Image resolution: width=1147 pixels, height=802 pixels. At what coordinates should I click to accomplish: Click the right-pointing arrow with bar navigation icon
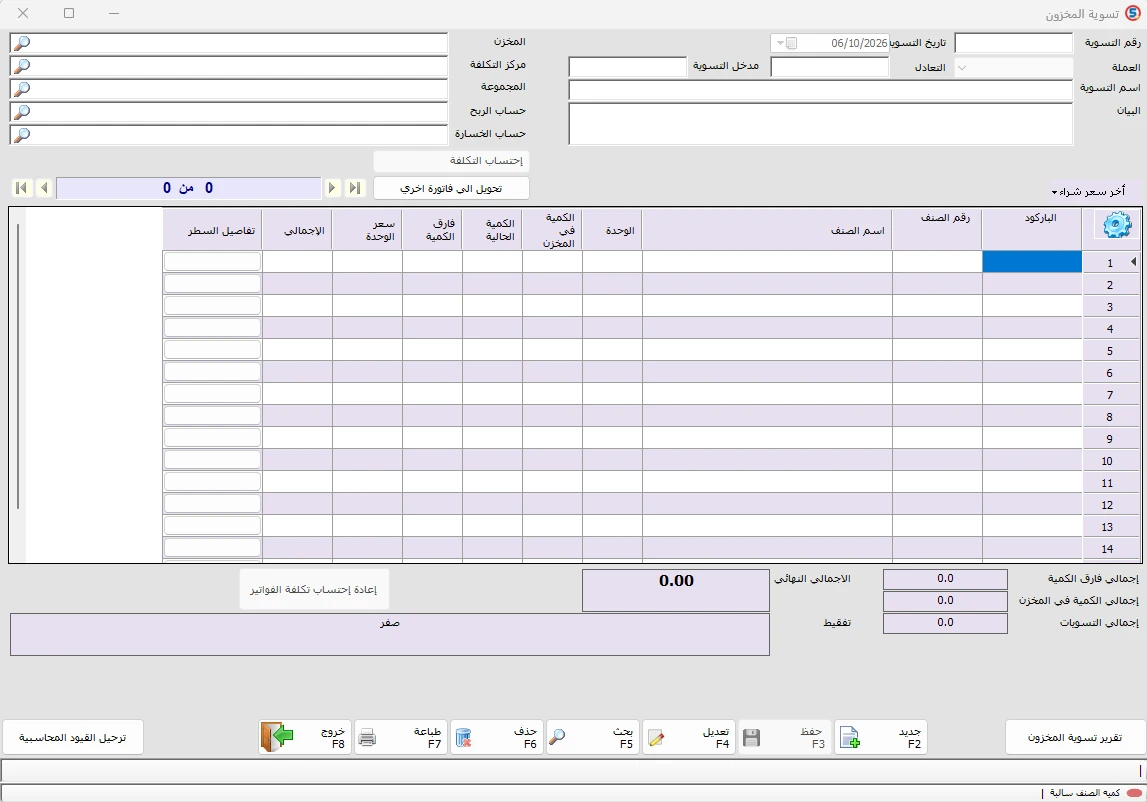click(x=355, y=188)
